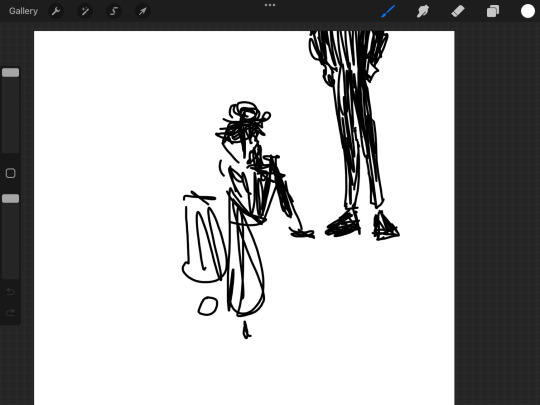Activate the Transform arrow tool
The height and width of the screenshot is (405, 540).
pos(142,11)
